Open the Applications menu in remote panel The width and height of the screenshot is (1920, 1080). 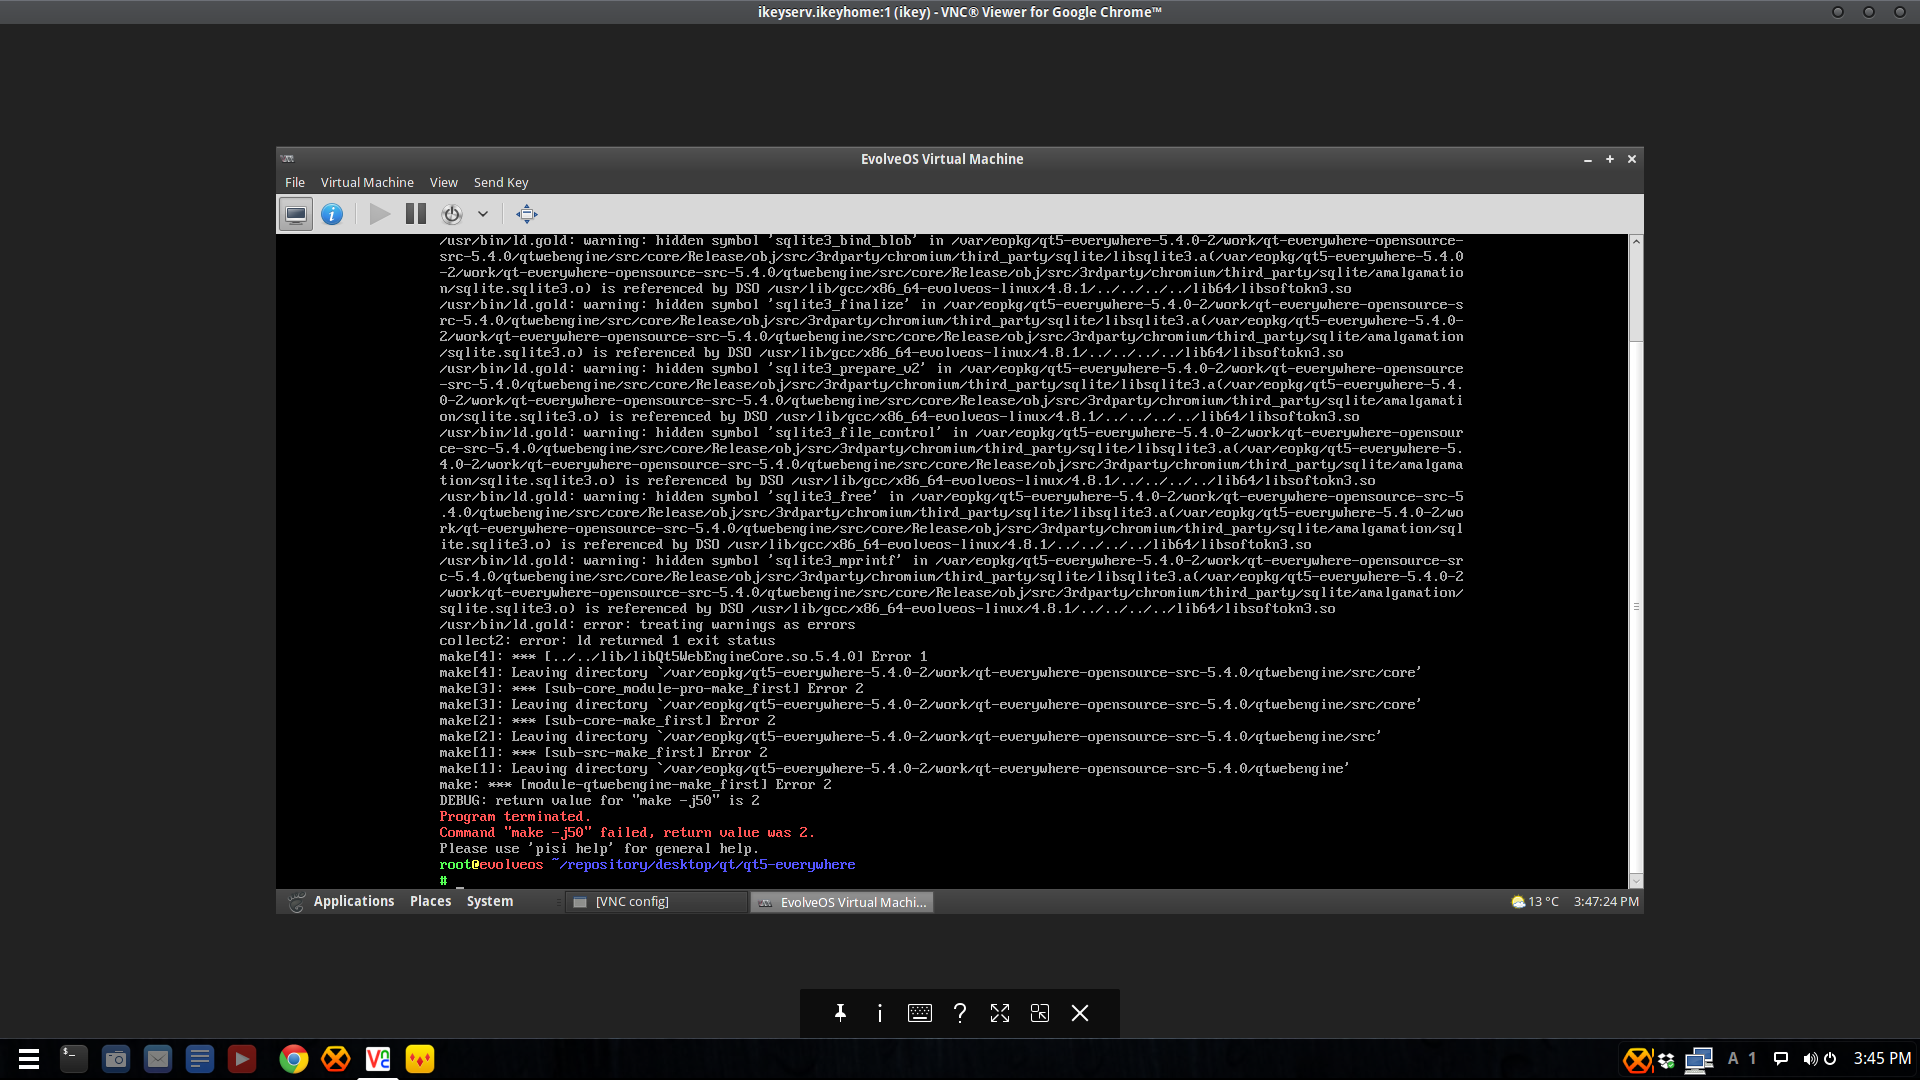point(354,901)
